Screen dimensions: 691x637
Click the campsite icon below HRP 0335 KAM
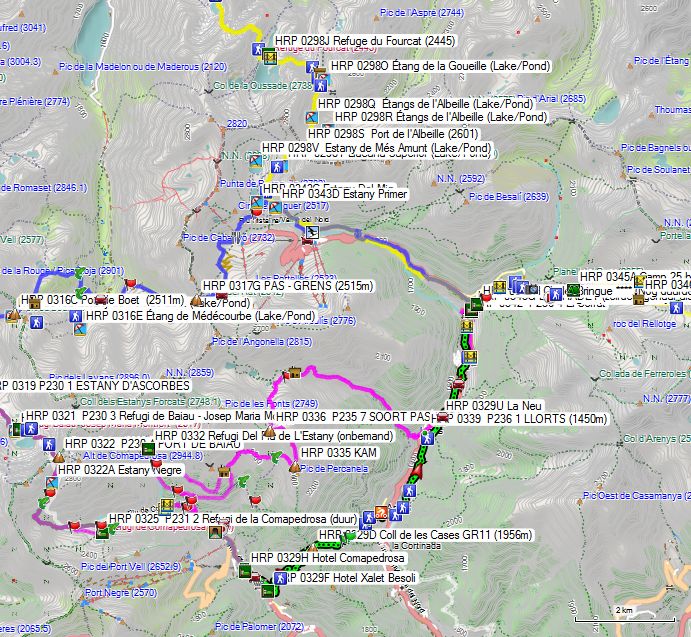click(294, 466)
